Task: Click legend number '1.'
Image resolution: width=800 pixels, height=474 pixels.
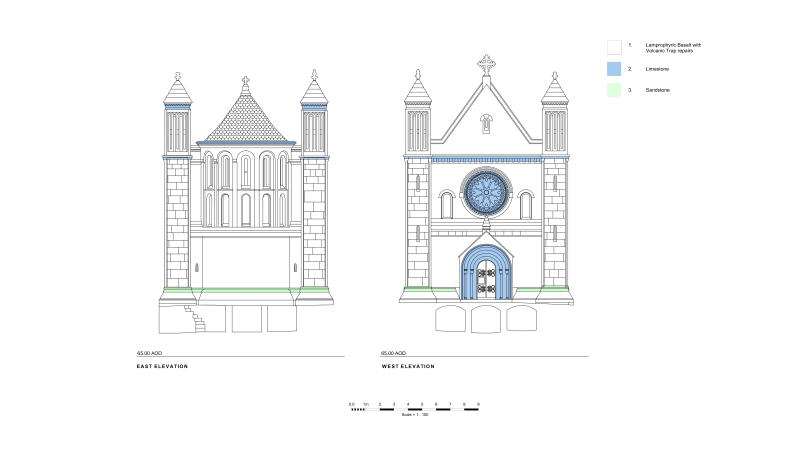Action: pyautogui.click(x=630, y=45)
